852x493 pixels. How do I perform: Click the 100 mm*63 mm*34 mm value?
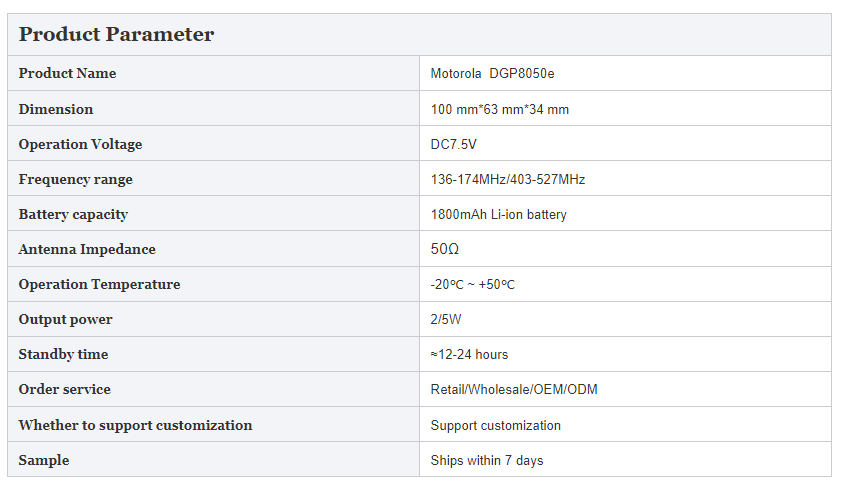(x=499, y=109)
